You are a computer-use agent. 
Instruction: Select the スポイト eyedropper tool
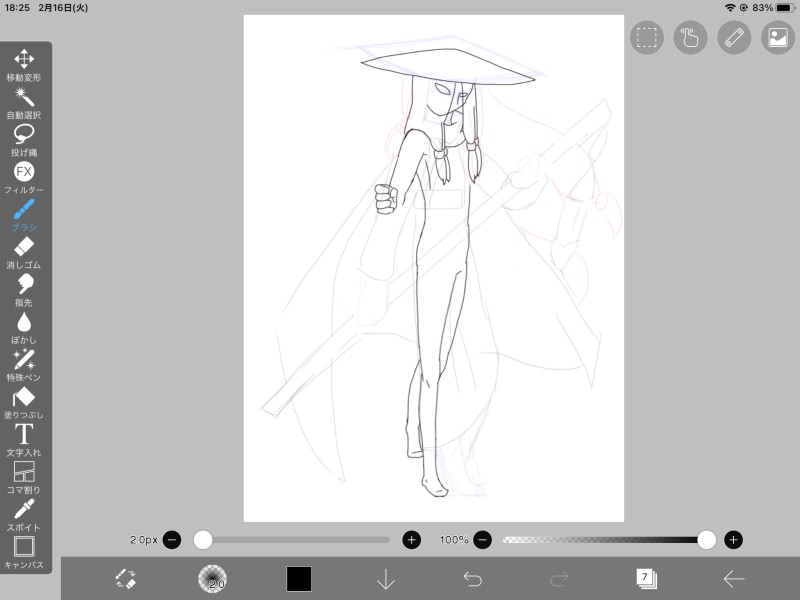coord(23,515)
